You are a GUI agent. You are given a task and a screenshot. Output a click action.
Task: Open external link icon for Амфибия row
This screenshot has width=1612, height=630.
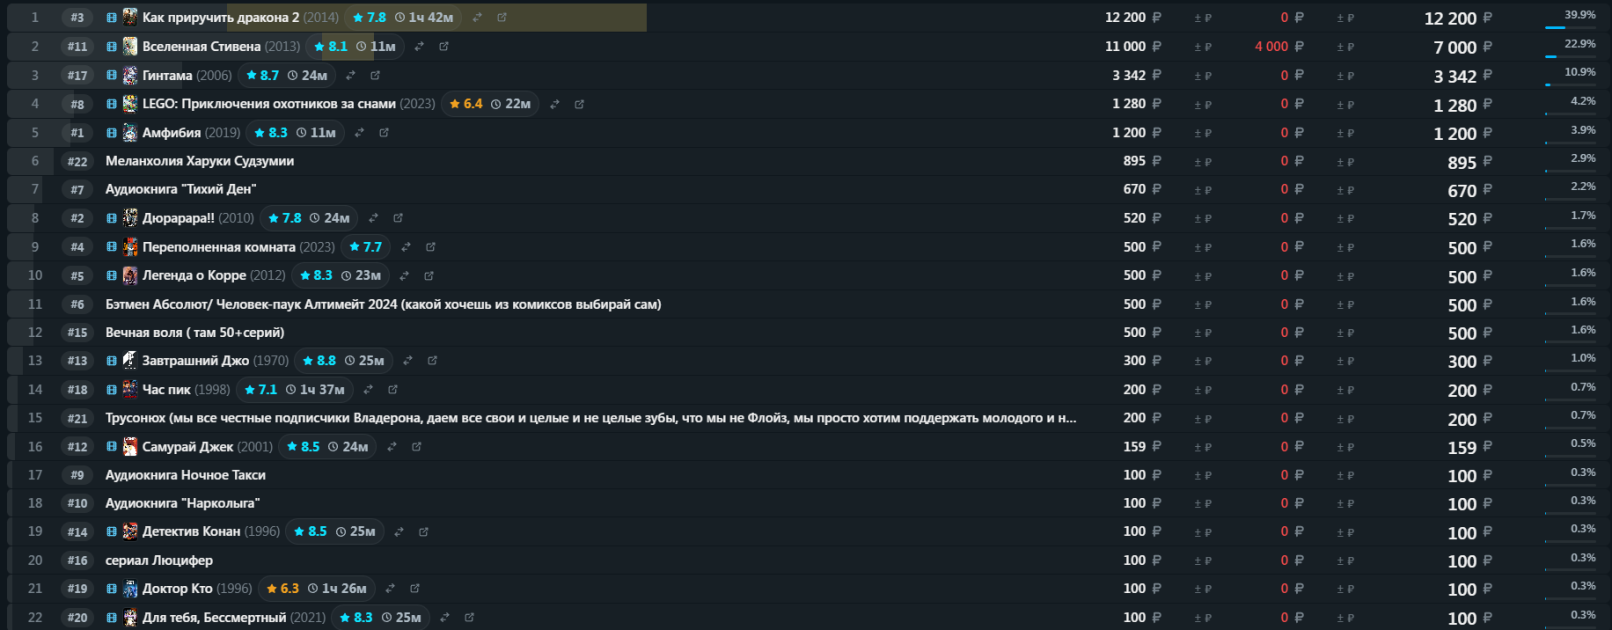coord(384,132)
